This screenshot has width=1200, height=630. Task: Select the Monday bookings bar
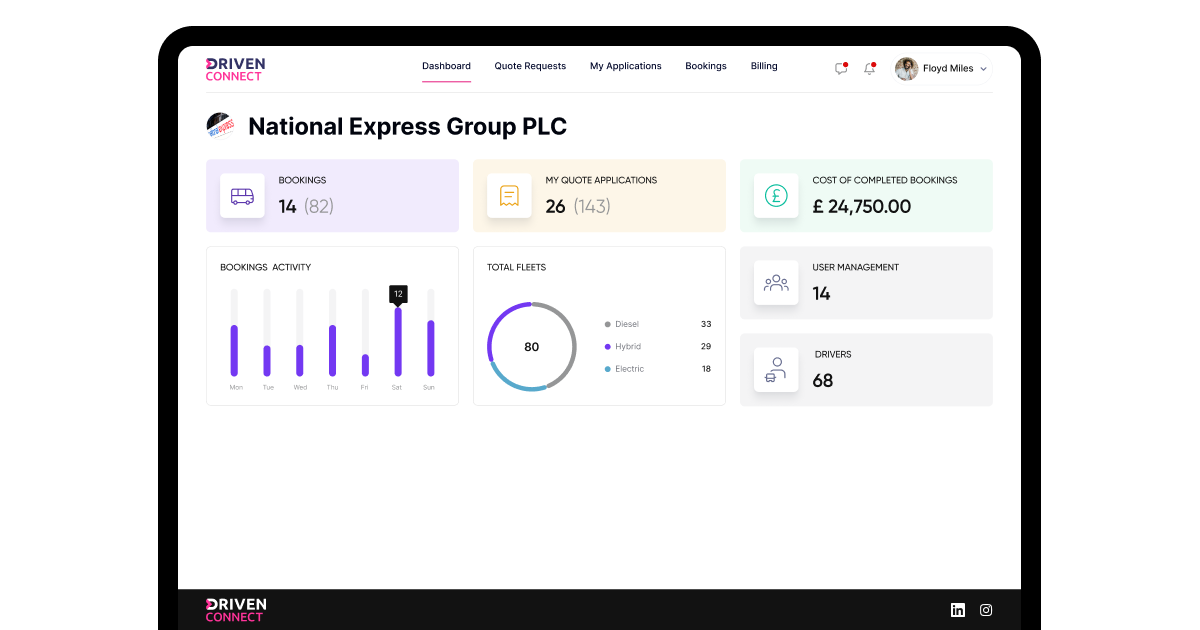tap(235, 350)
